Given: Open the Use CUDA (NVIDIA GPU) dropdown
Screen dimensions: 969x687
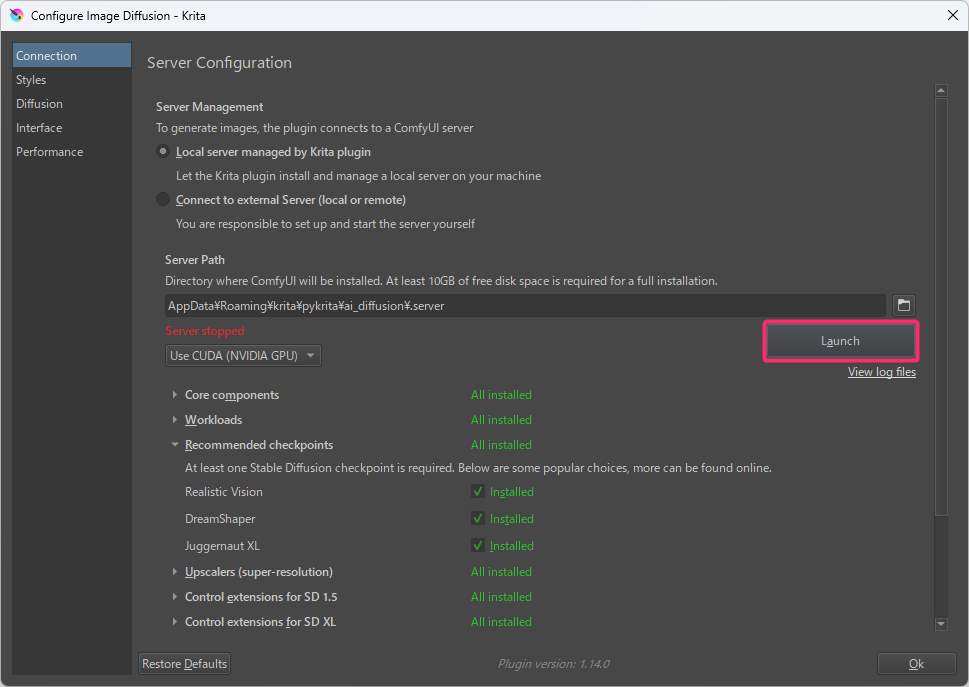Looking at the screenshot, I should pos(243,355).
